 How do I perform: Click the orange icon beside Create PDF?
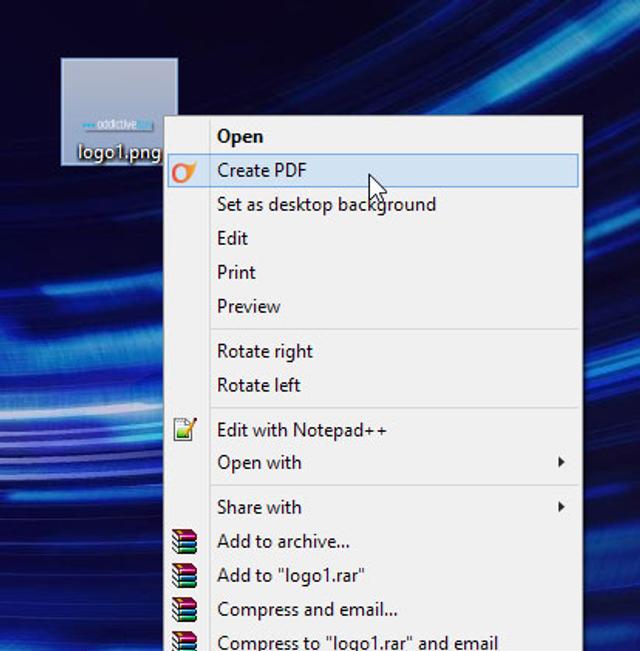point(184,171)
